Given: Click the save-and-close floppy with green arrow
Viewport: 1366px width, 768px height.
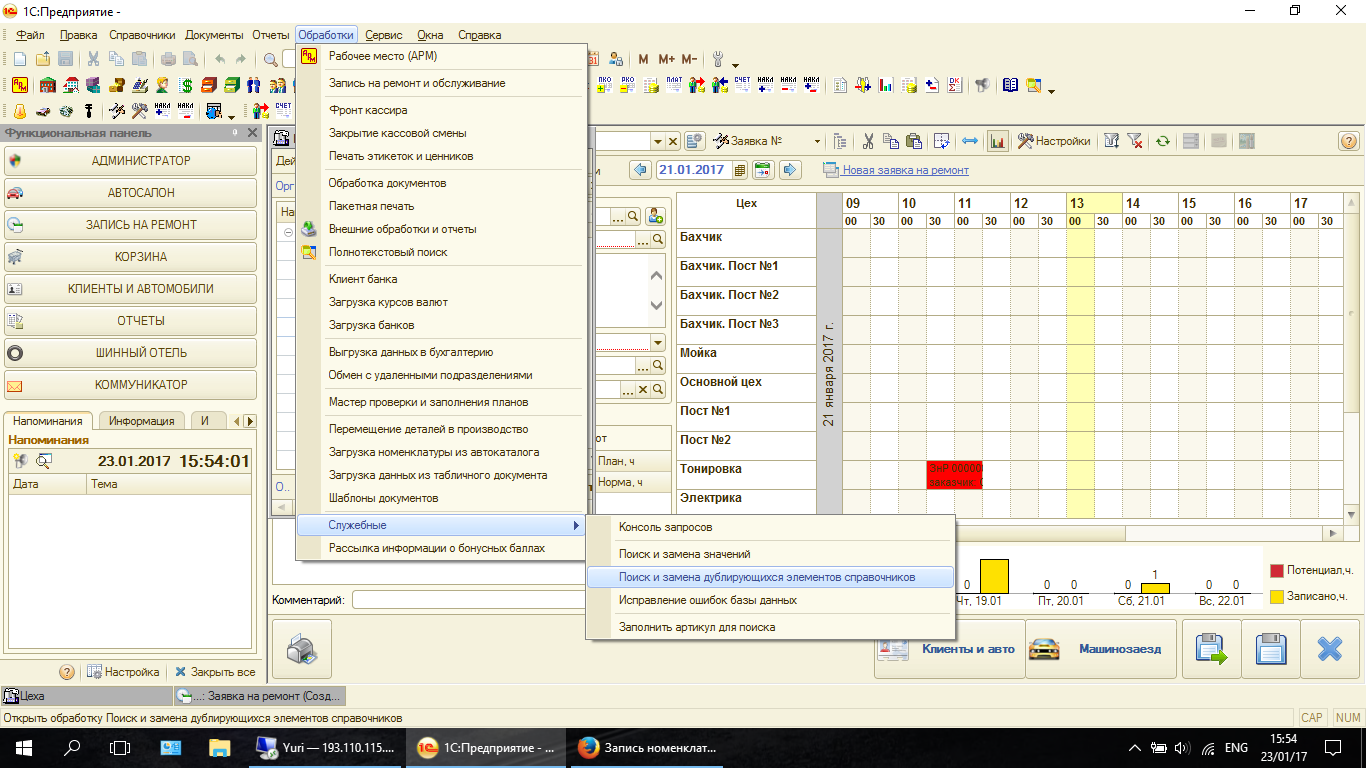Looking at the screenshot, I should tap(1212, 649).
